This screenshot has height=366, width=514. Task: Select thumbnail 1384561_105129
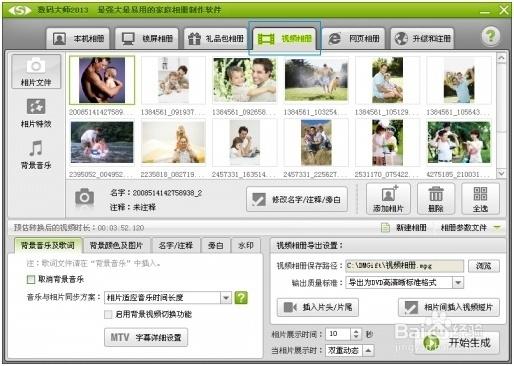coord(387,80)
